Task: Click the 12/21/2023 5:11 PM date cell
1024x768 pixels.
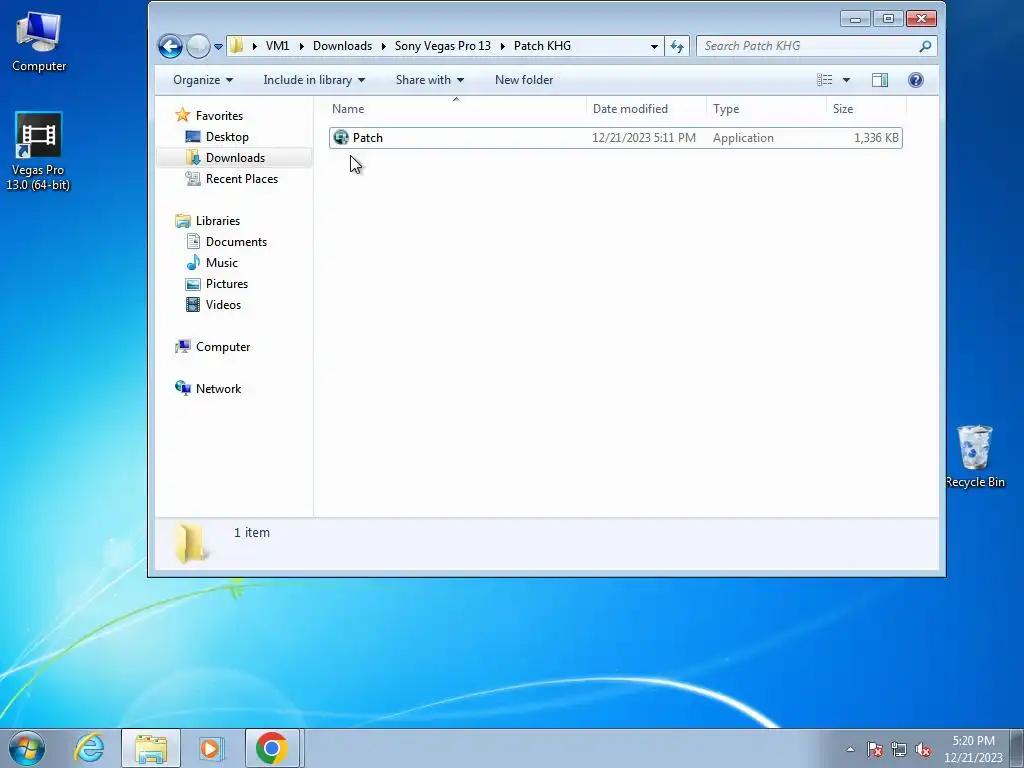Action: (644, 138)
